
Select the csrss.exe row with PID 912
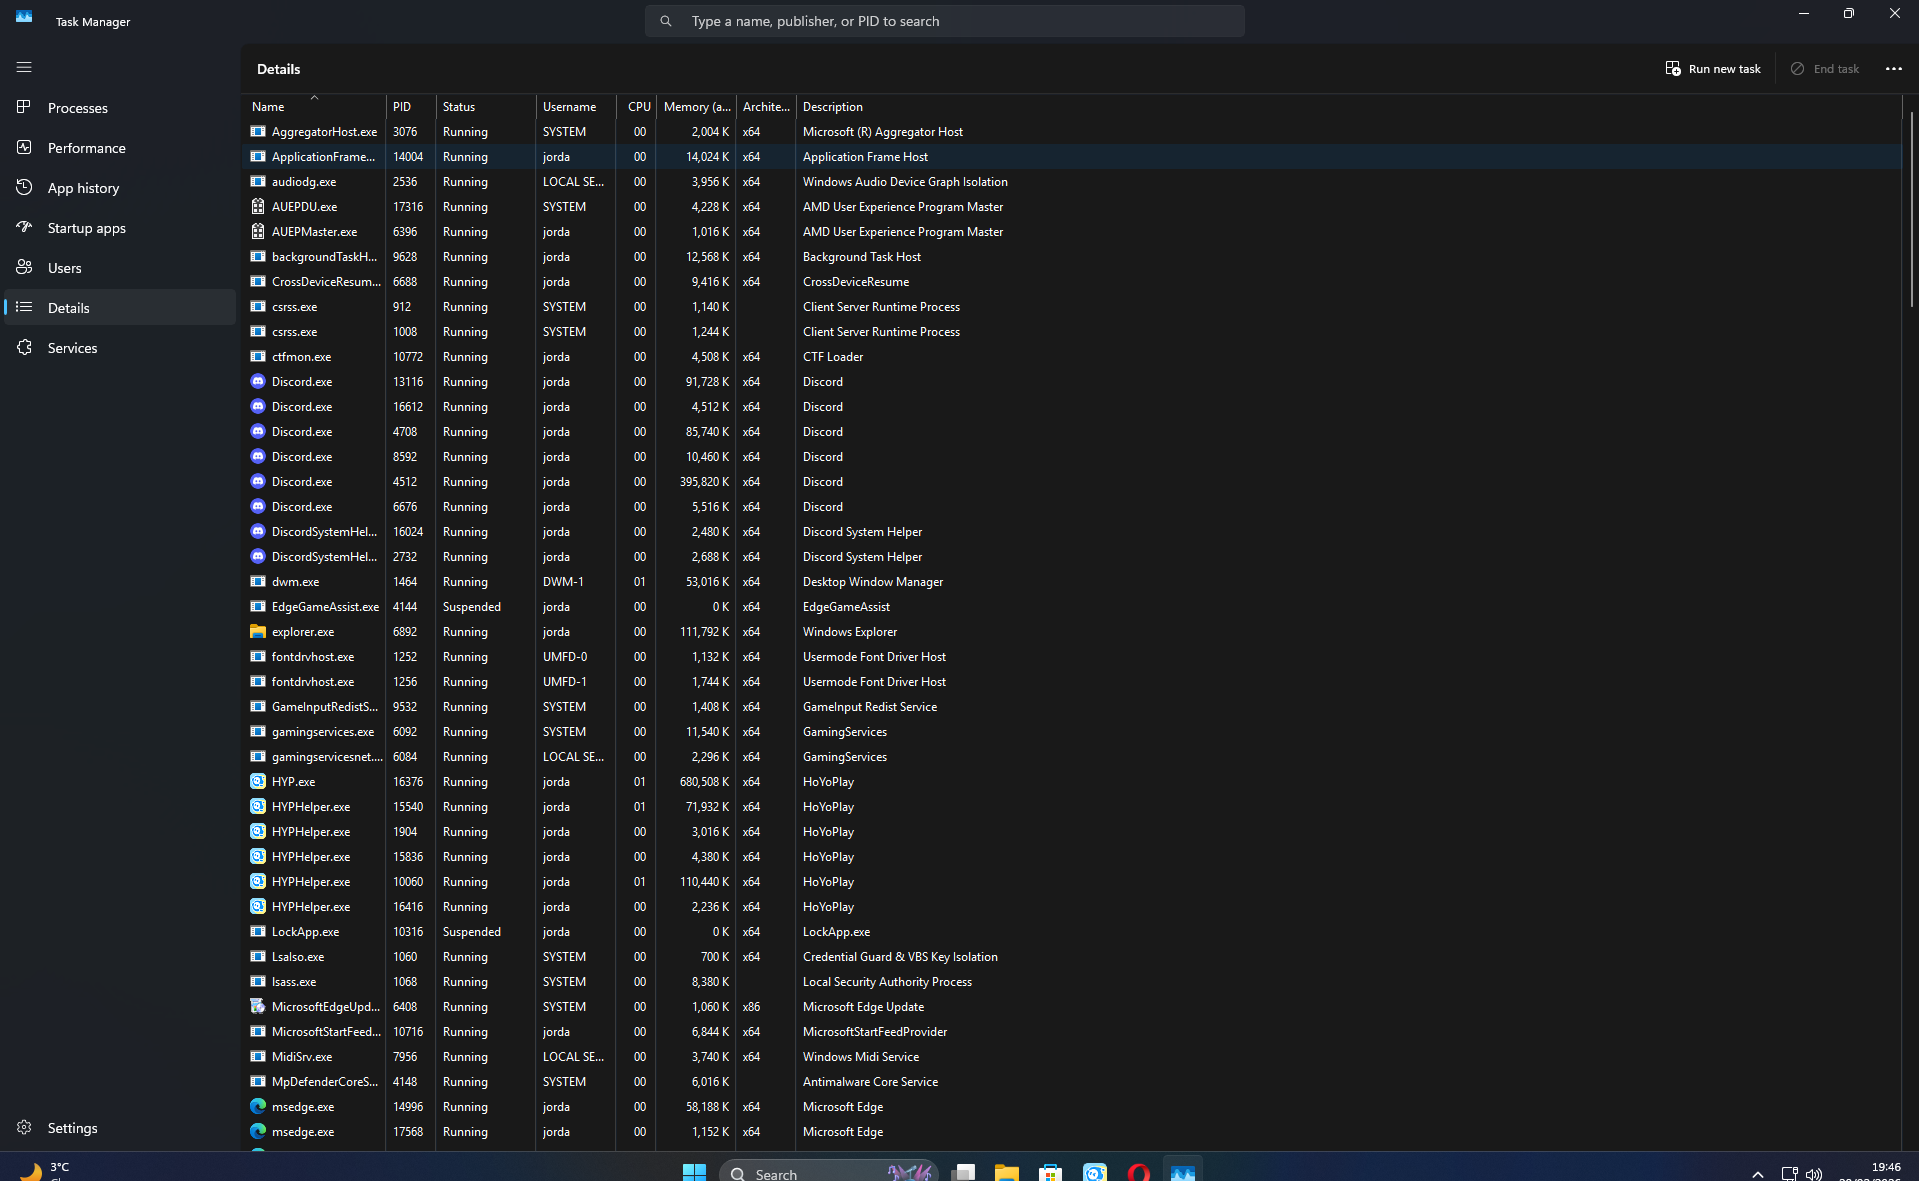click(1072, 307)
